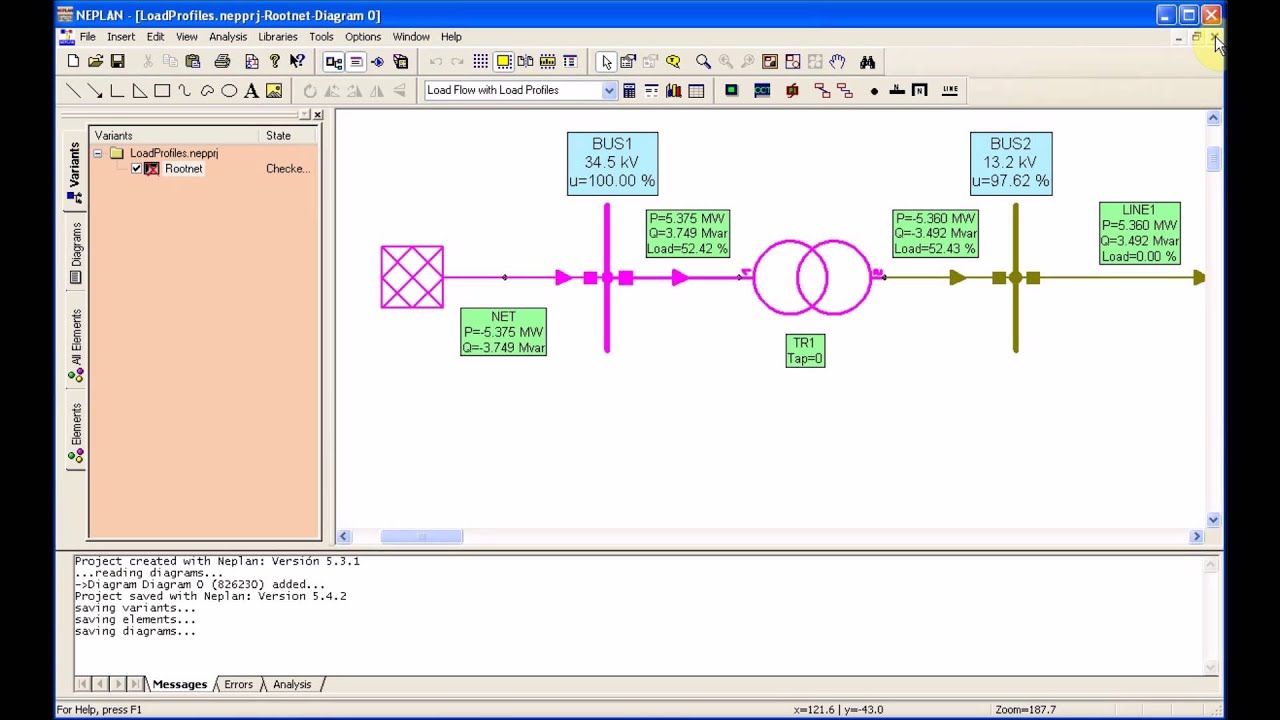Save the project using the floppy icon
The width and height of the screenshot is (1280, 720).
tap(117, 62)
